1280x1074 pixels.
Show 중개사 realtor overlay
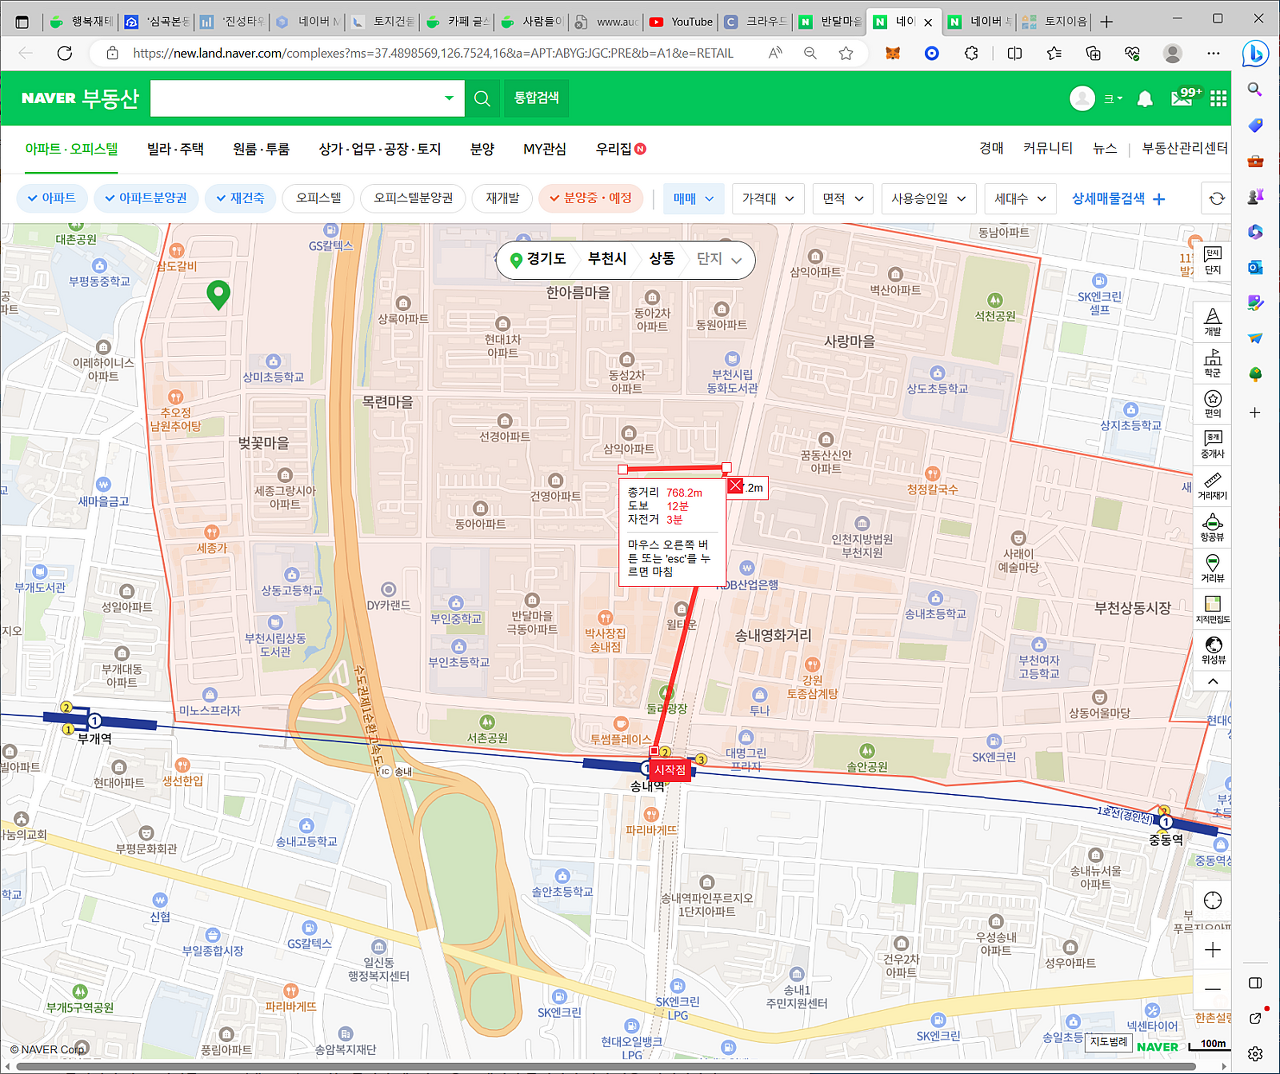[x=1213, y=445]
